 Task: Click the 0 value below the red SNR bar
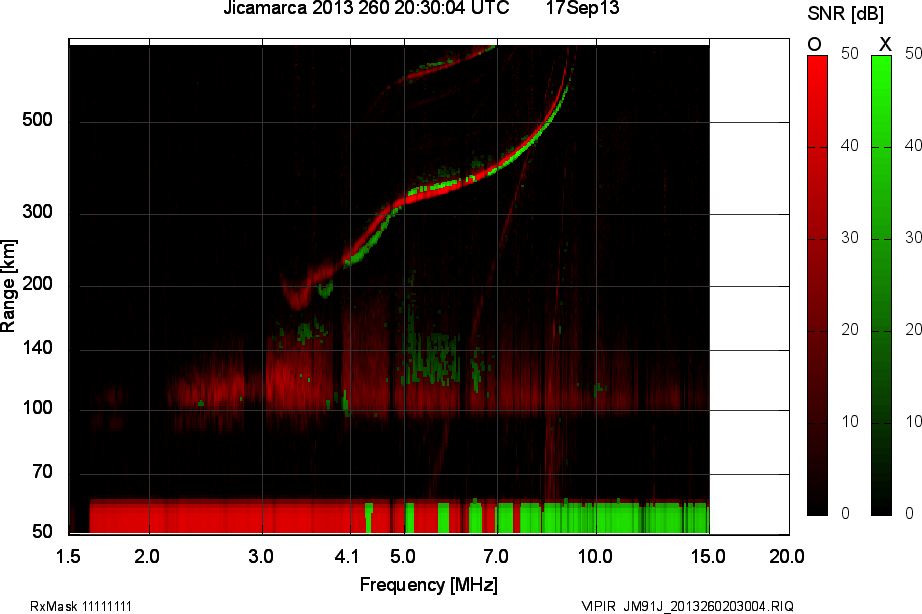pyautogui.click(x=846, y=513)
